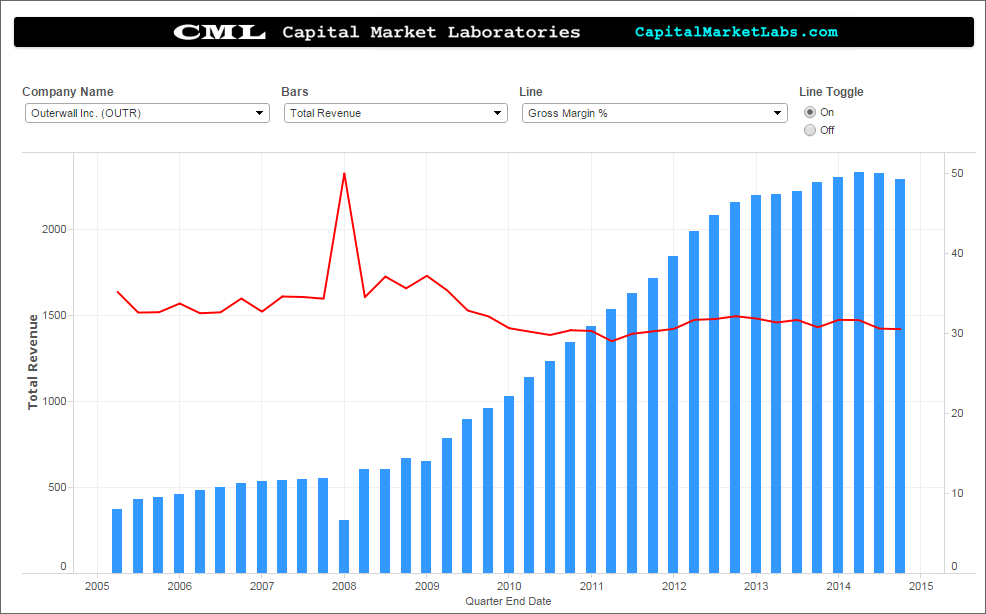The image size is (986, 614).
Task: Open the Line dropdown set to Gross Margin %
Action: 655,113
